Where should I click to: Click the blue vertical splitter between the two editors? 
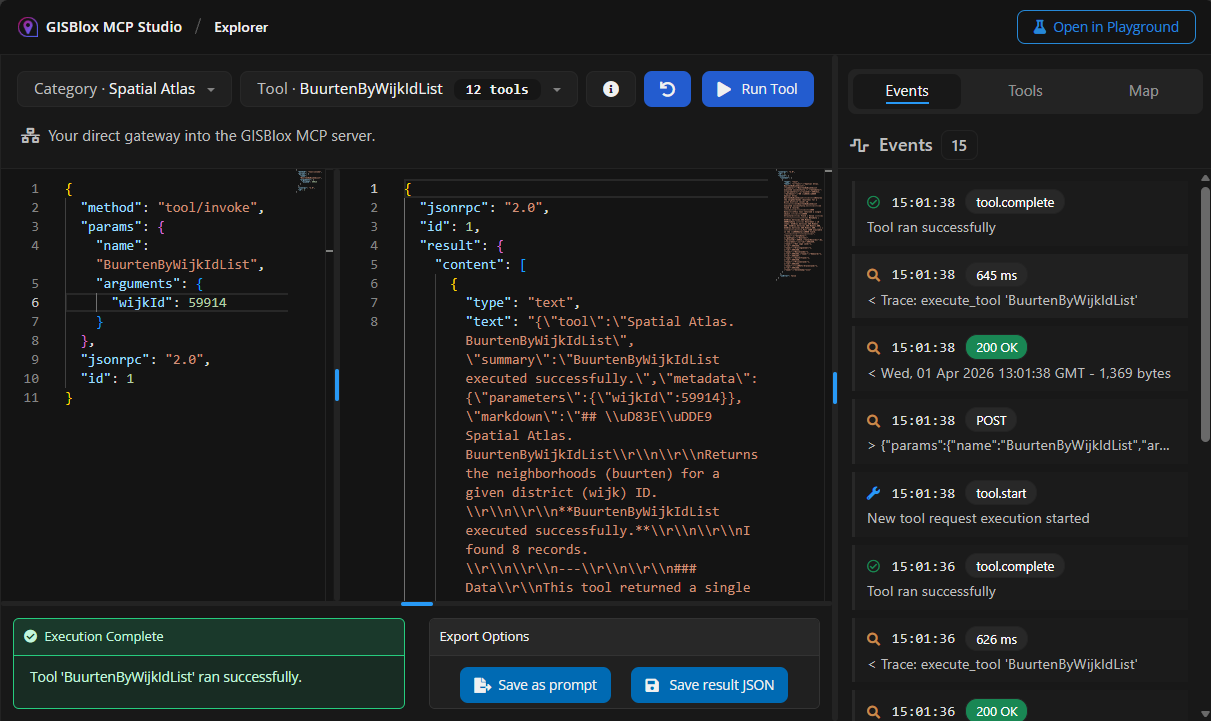(x=337, y=385)
